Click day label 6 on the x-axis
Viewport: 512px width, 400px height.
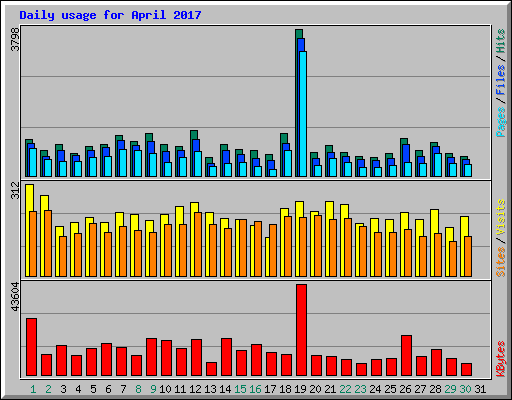point(108,389)
